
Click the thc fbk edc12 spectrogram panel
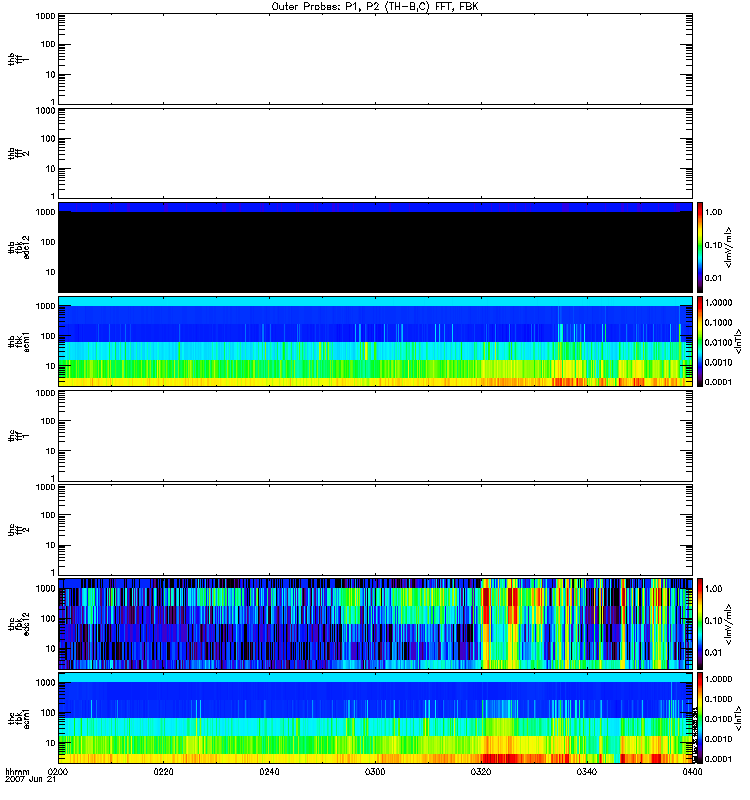(375, 623)
